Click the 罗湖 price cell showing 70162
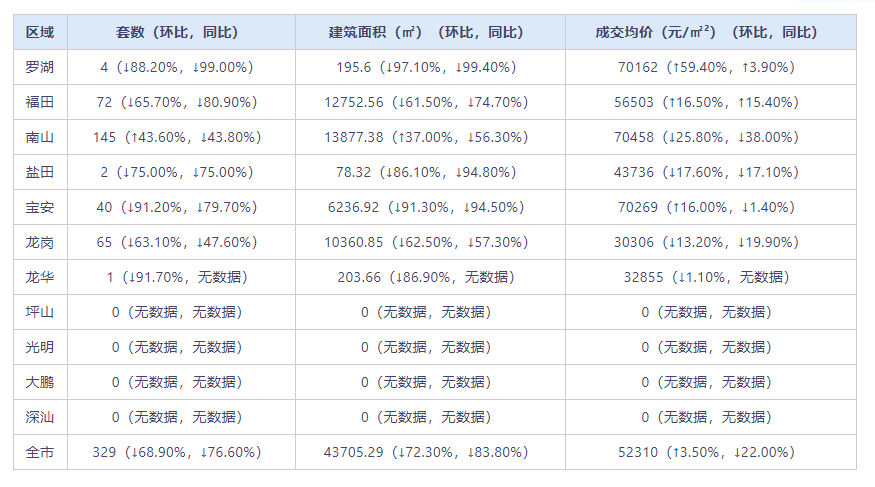The image size is (875, 487). (x=706, y=67)
